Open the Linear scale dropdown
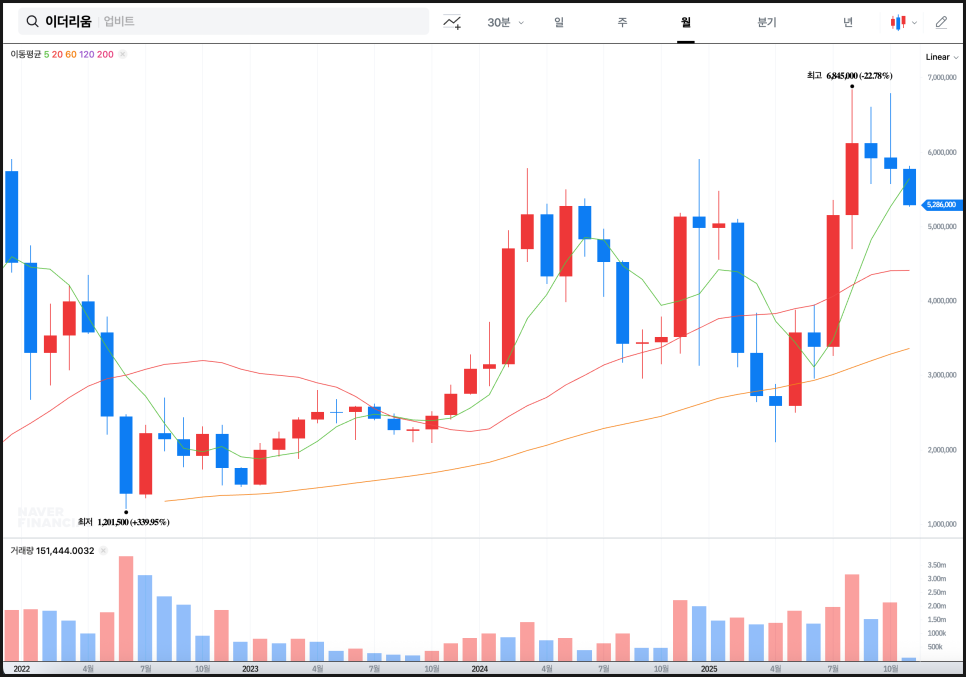This screenshot has width=966, height=677. [x=942, y=57]
